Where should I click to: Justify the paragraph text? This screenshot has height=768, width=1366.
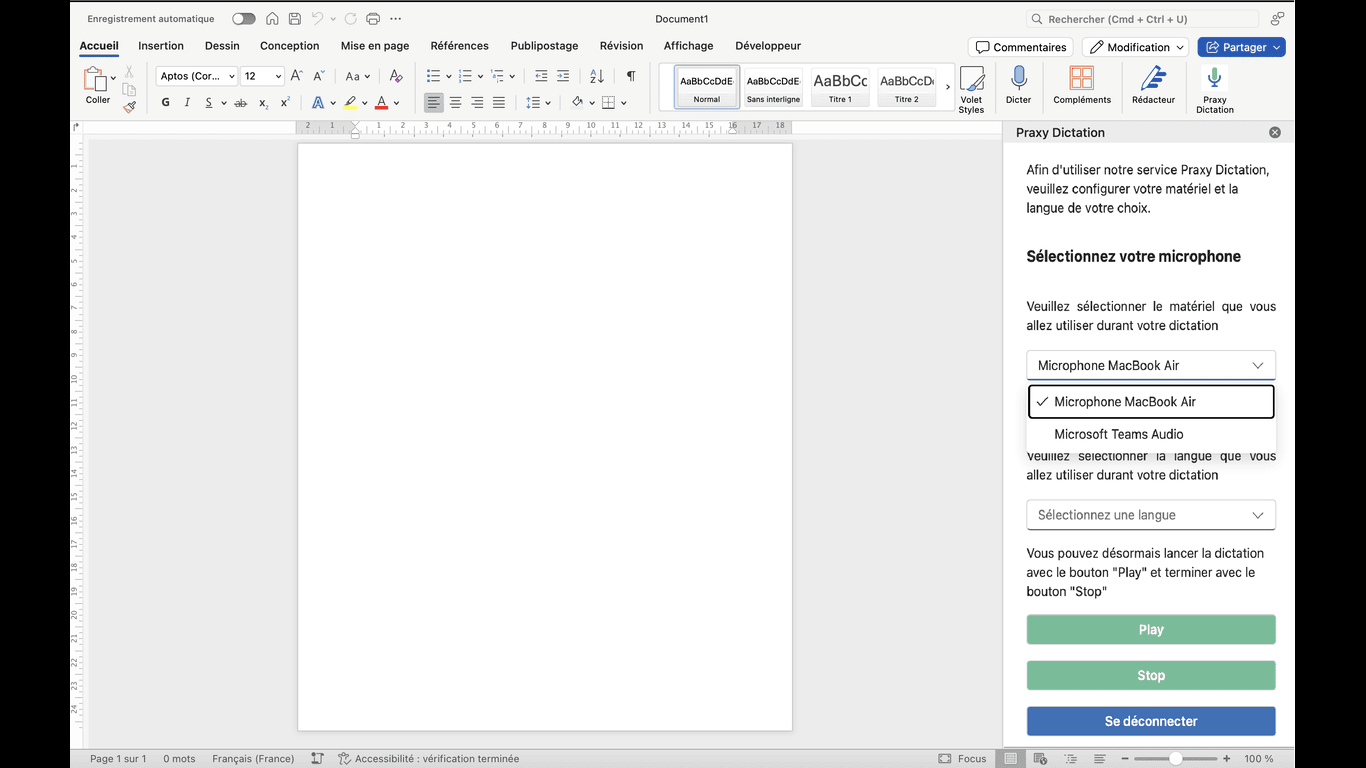[499, 103]
